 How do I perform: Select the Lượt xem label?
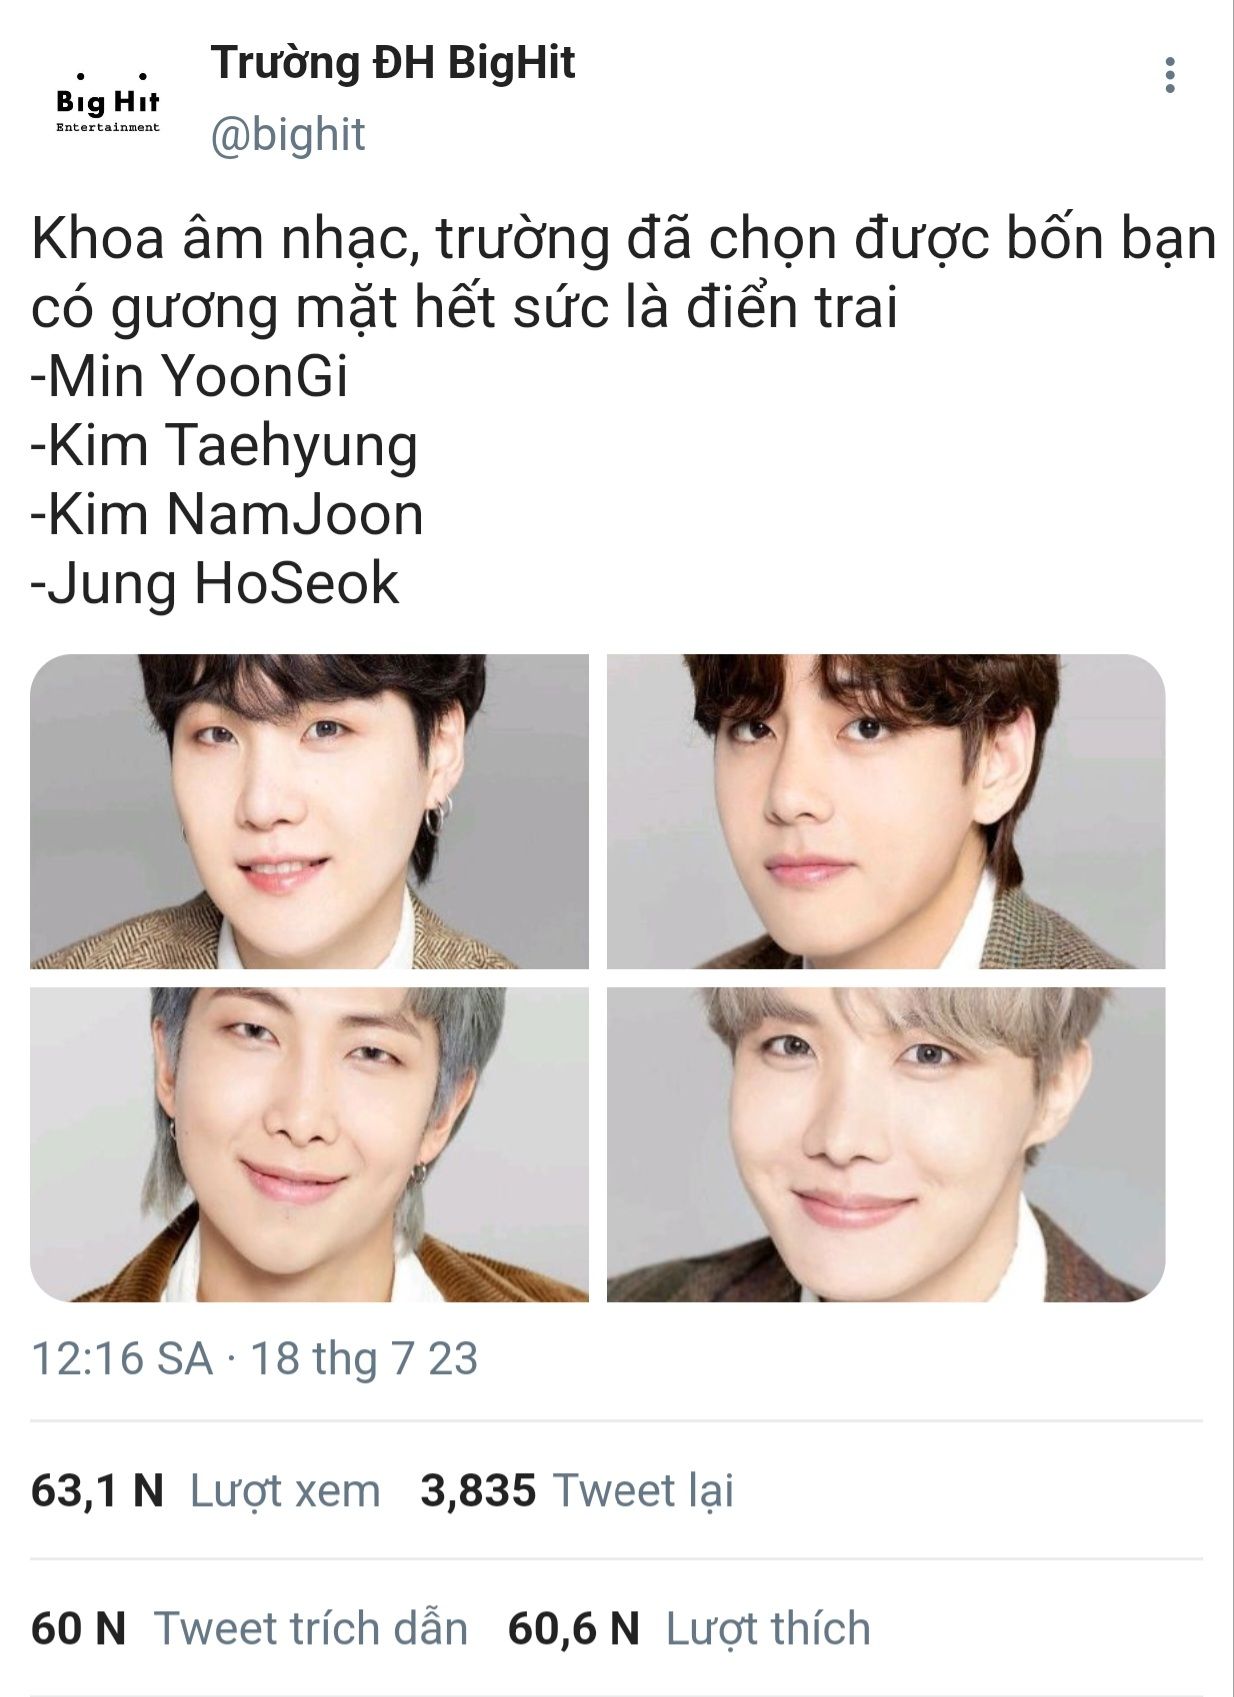click(x=285, y=1490)
